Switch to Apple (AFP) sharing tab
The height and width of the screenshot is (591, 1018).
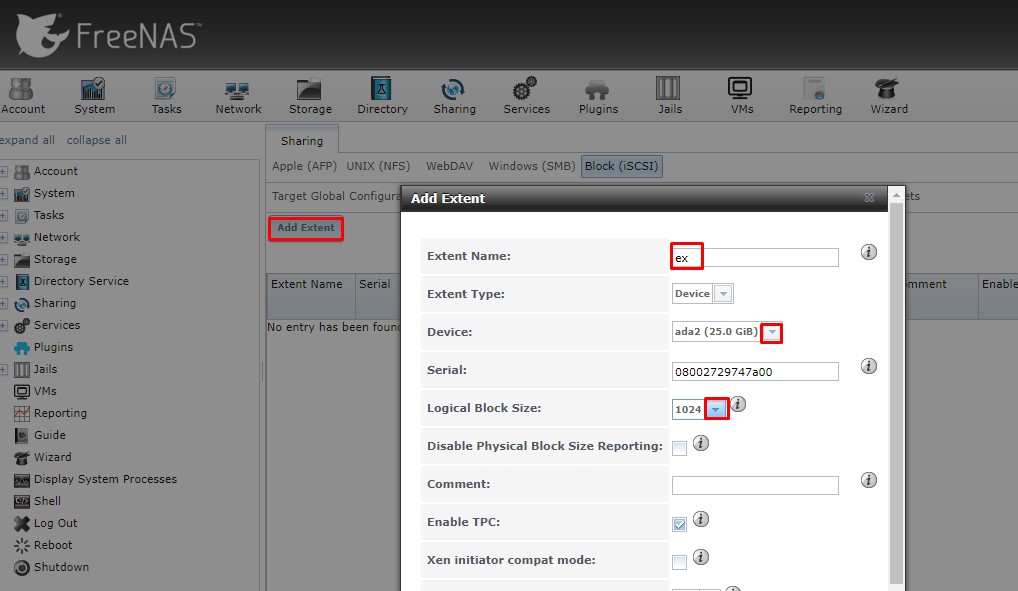[x=304, y=166]
